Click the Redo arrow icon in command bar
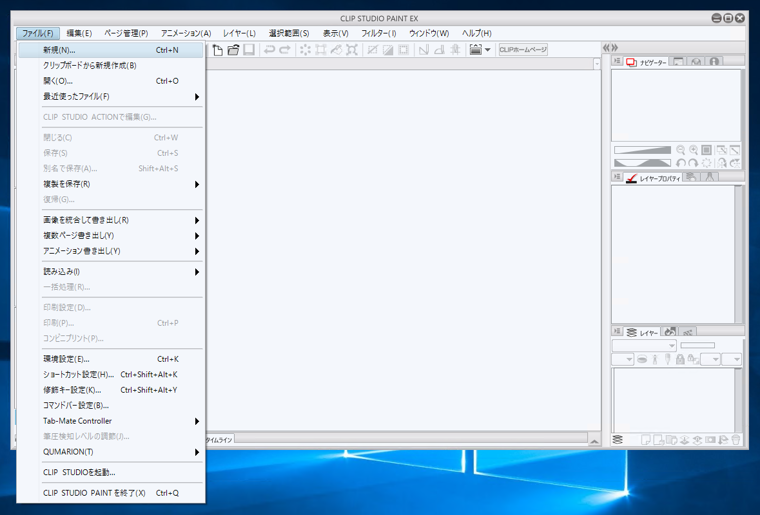Image resolution: width=760 pixels, height=515 pixels. 285,49
